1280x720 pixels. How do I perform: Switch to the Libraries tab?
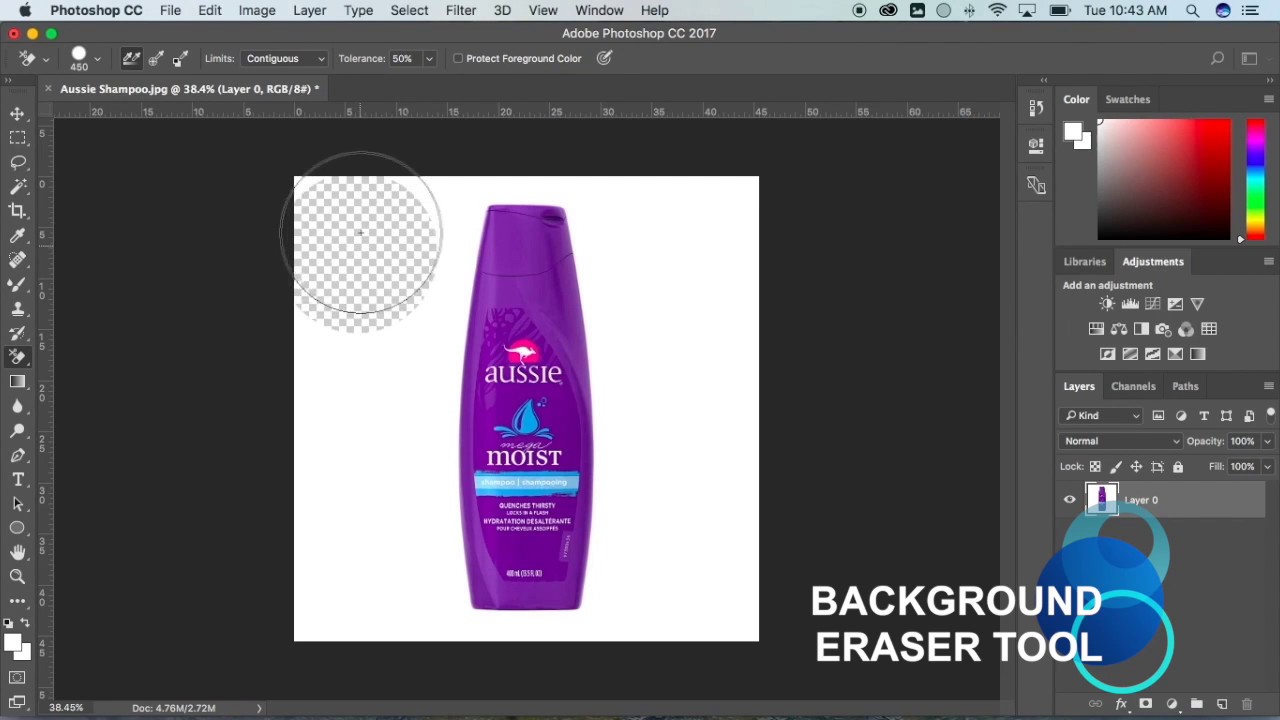tap(1084, 262)
